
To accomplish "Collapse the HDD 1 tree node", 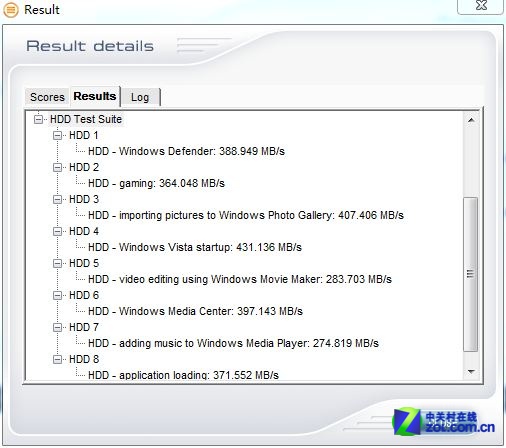I will (58, 135).
